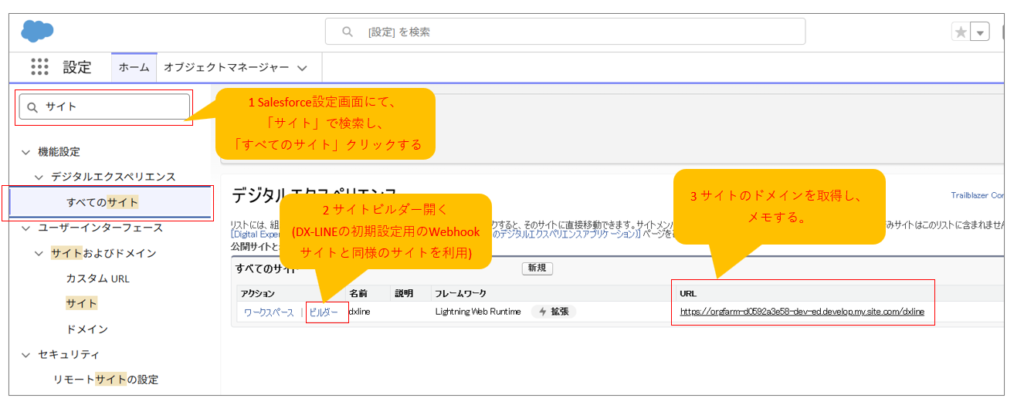Image resolution: width=1024 pixels, height=405 pixels.
Task: Click the フレームワーク column header
Action: (460, 293)
